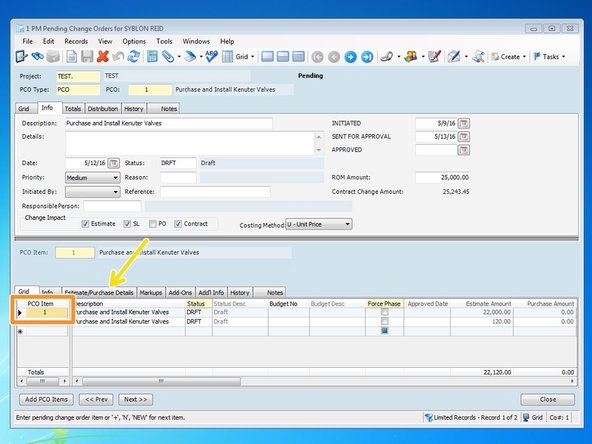This screenshot has width=592, height=444.
Task: Click the new record page icon
Action: pos(71,57)
